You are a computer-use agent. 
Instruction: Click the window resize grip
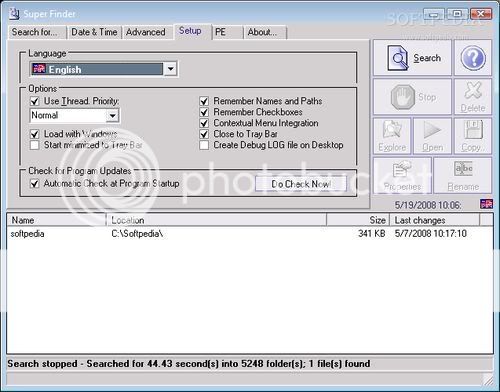coord(488,379)
